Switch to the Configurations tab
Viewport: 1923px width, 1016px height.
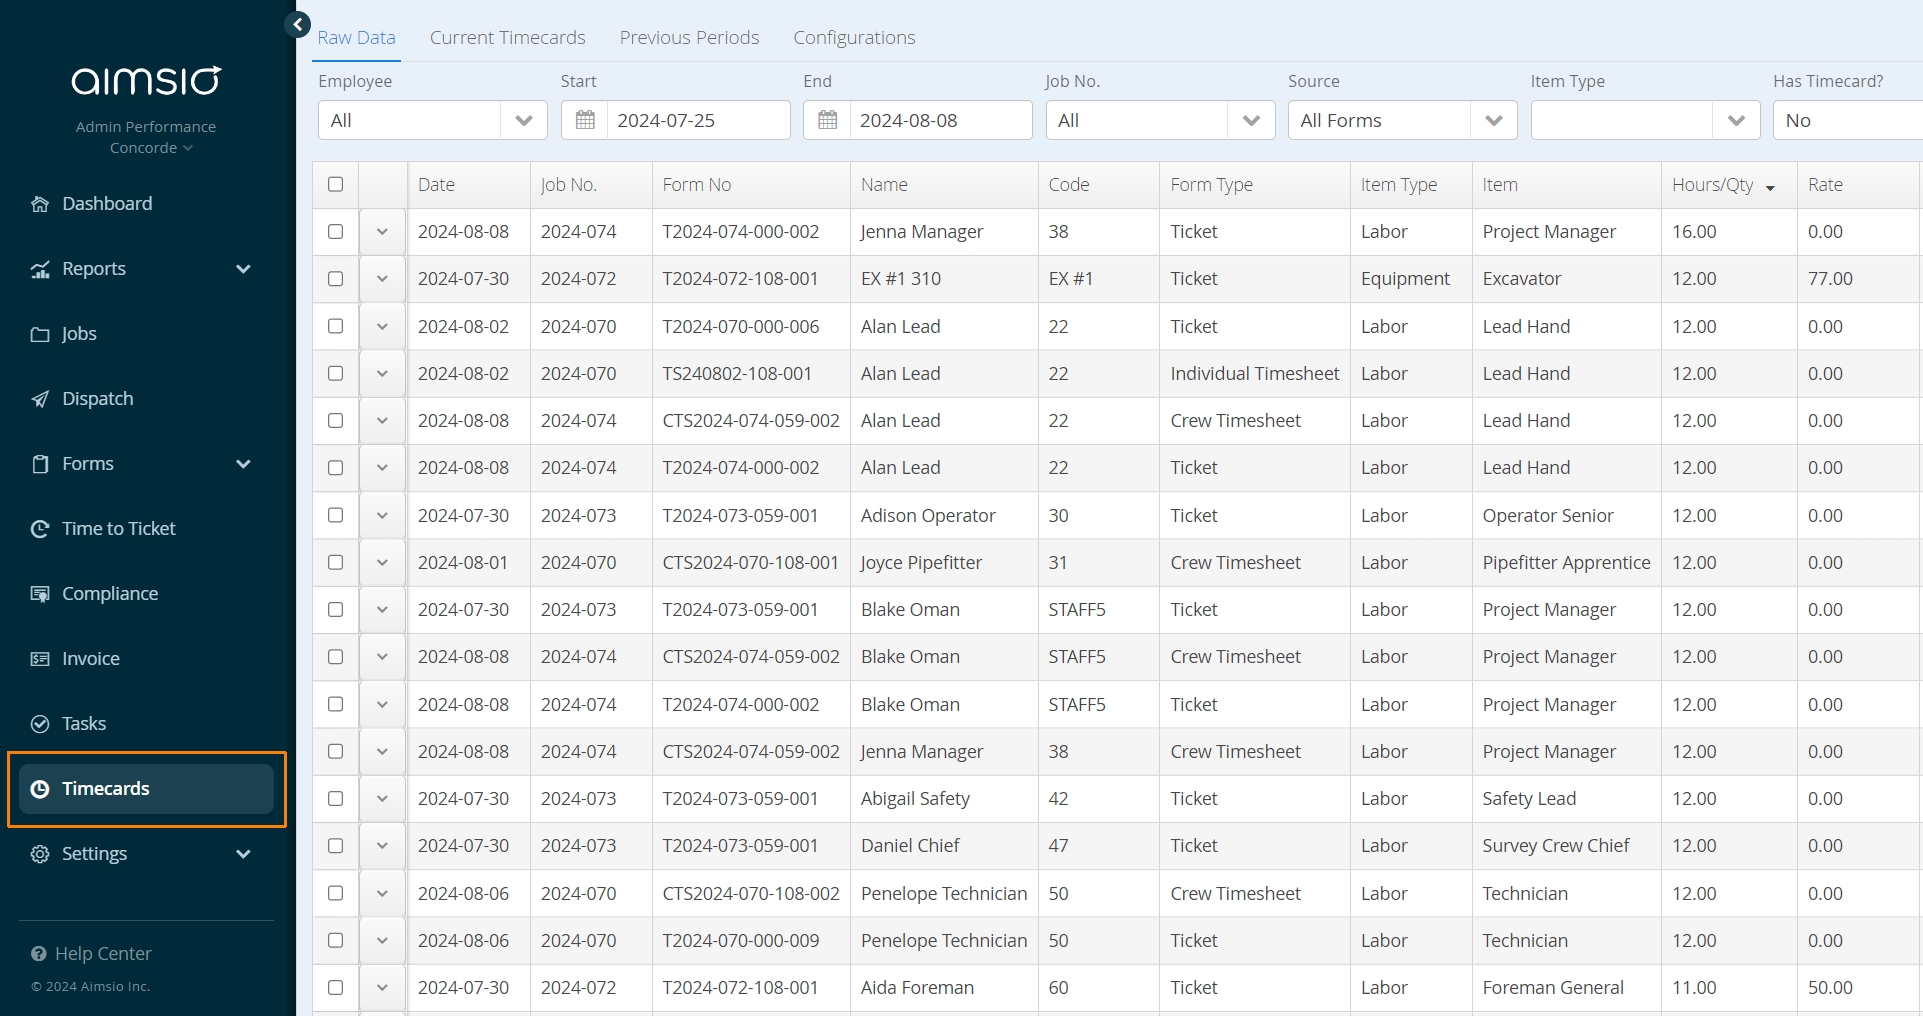pos(854,37)
